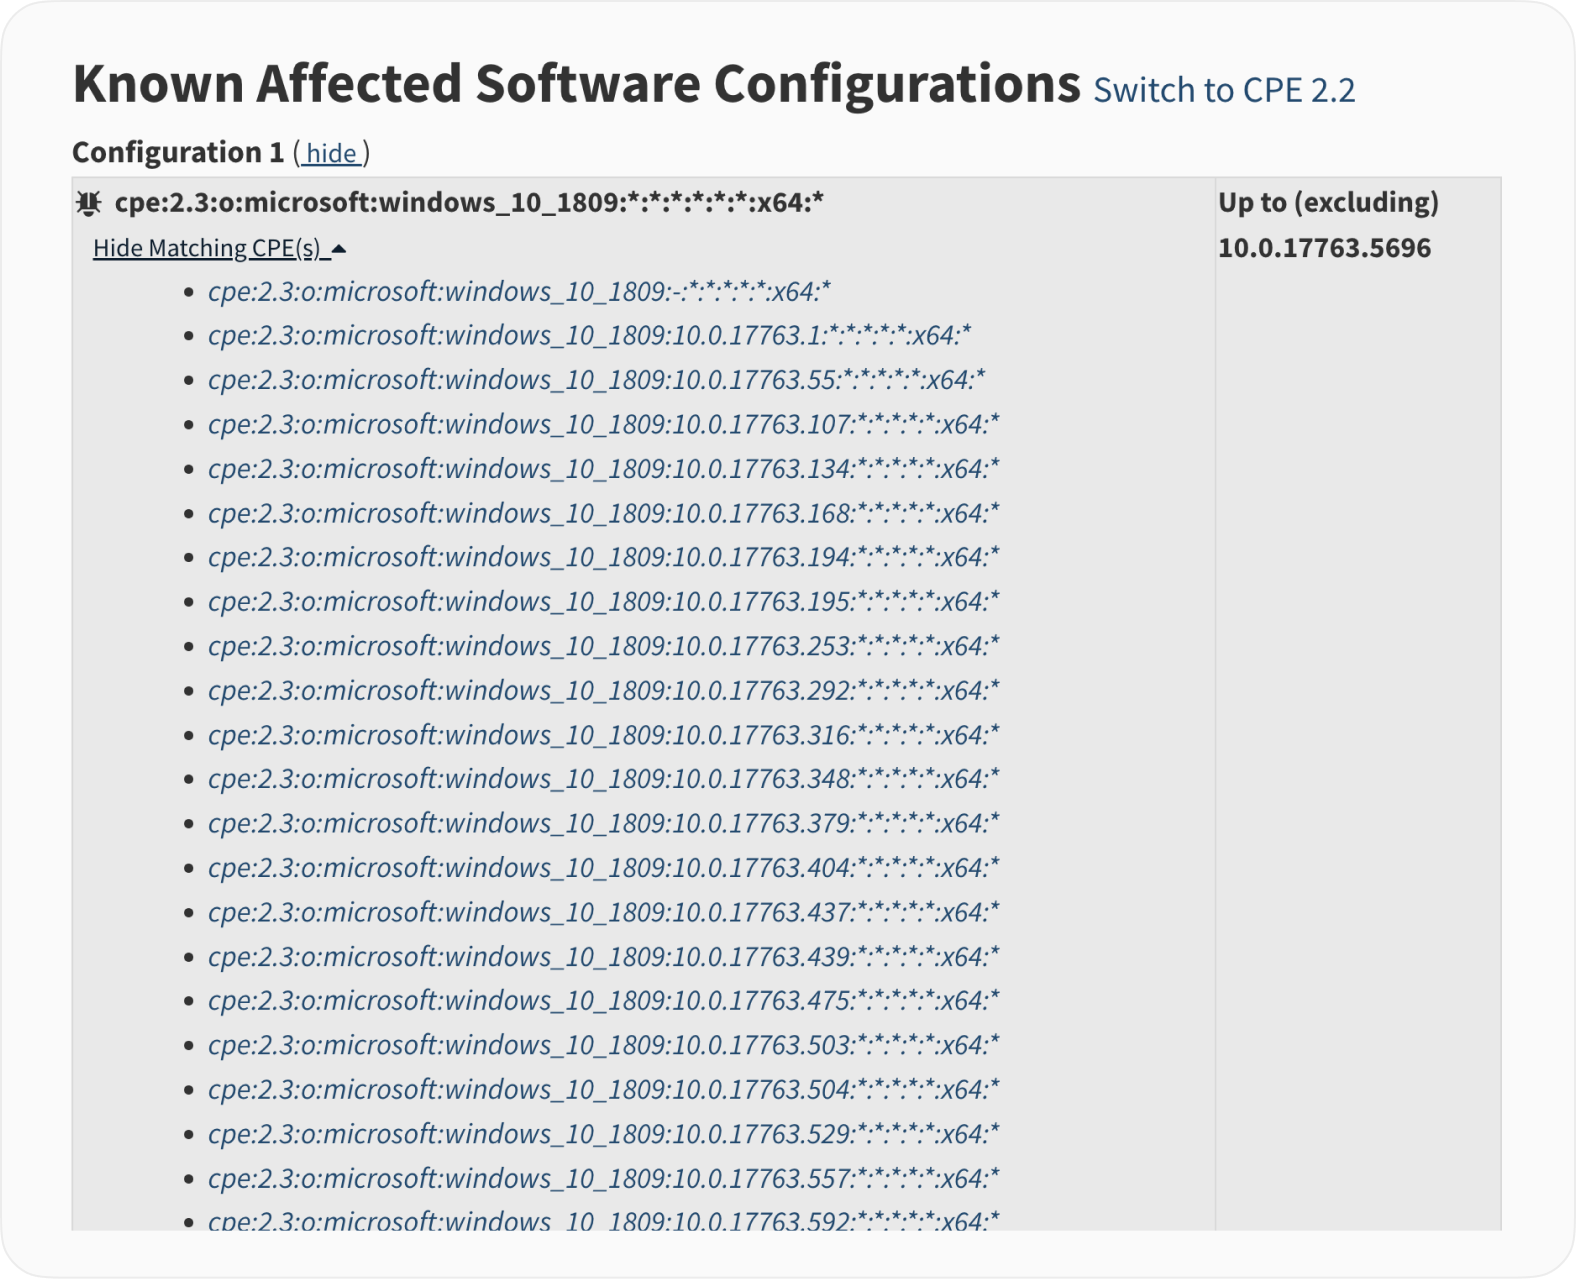Open the windows_10_1809:- x64 CPE link
This screenshot has width=1576, height=1279.
[x=519, y=292]
